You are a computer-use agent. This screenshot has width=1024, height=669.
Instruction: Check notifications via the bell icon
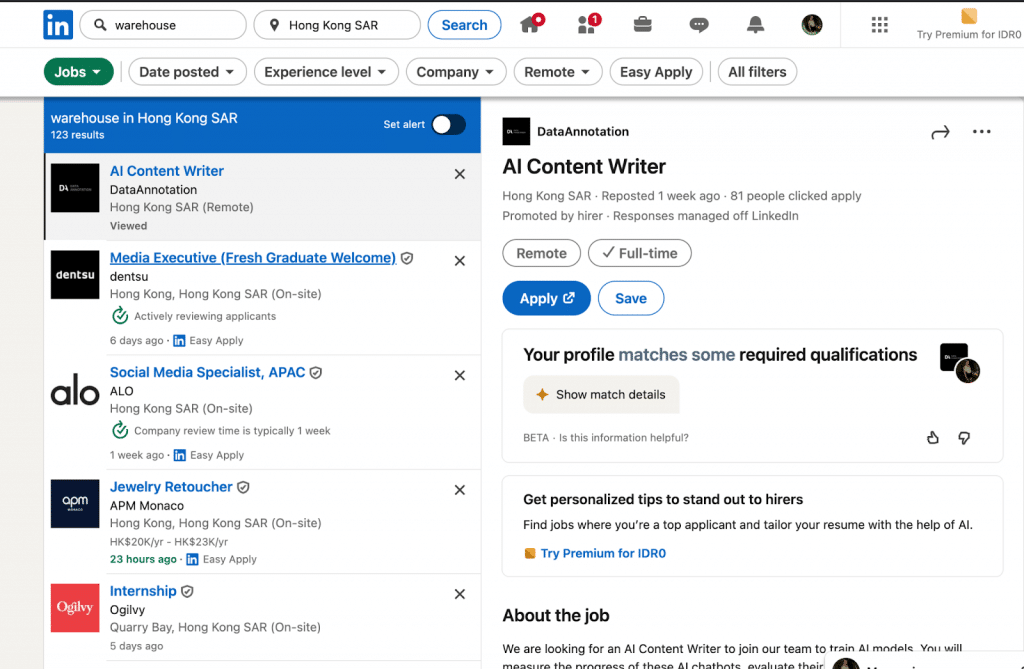click(x=755, y=22)
